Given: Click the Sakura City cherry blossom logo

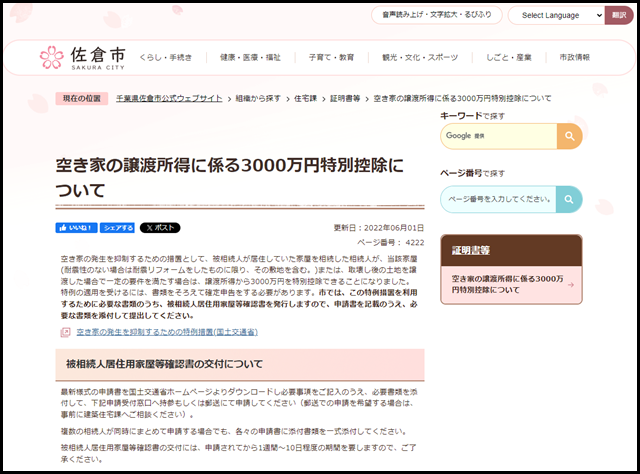Looking at the screenshot, I should click(x=52, y=57).
